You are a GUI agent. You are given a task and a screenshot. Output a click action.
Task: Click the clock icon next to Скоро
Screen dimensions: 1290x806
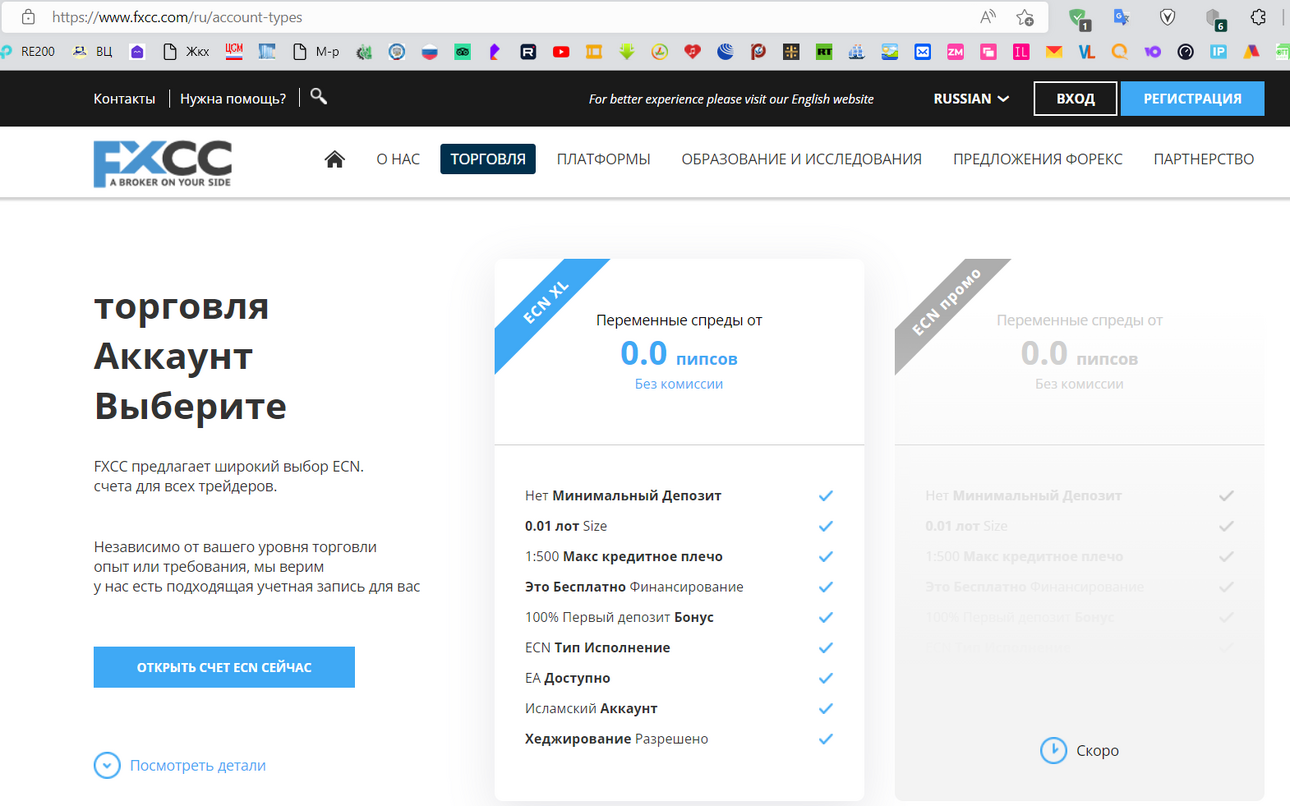[x=1053, y=750]
